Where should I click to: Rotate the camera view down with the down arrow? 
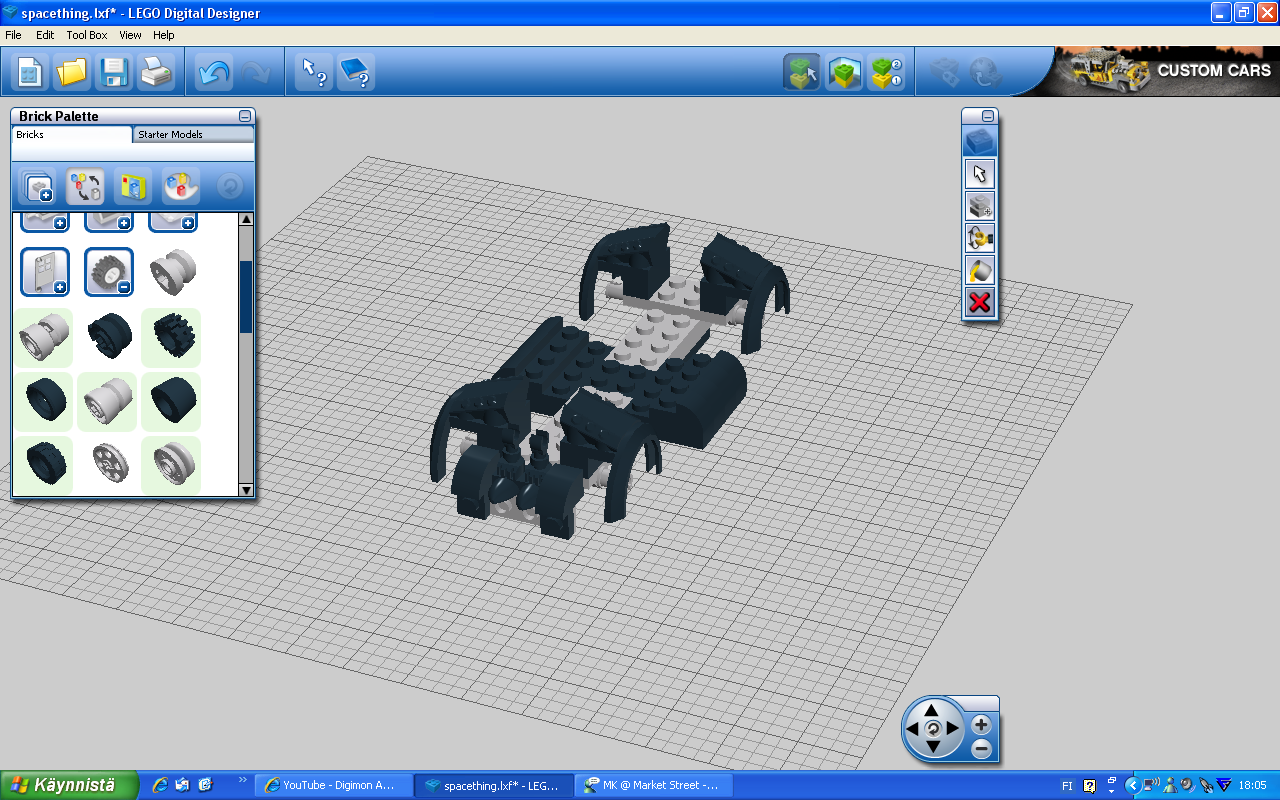pyautogui.click(x=932, y=747)
